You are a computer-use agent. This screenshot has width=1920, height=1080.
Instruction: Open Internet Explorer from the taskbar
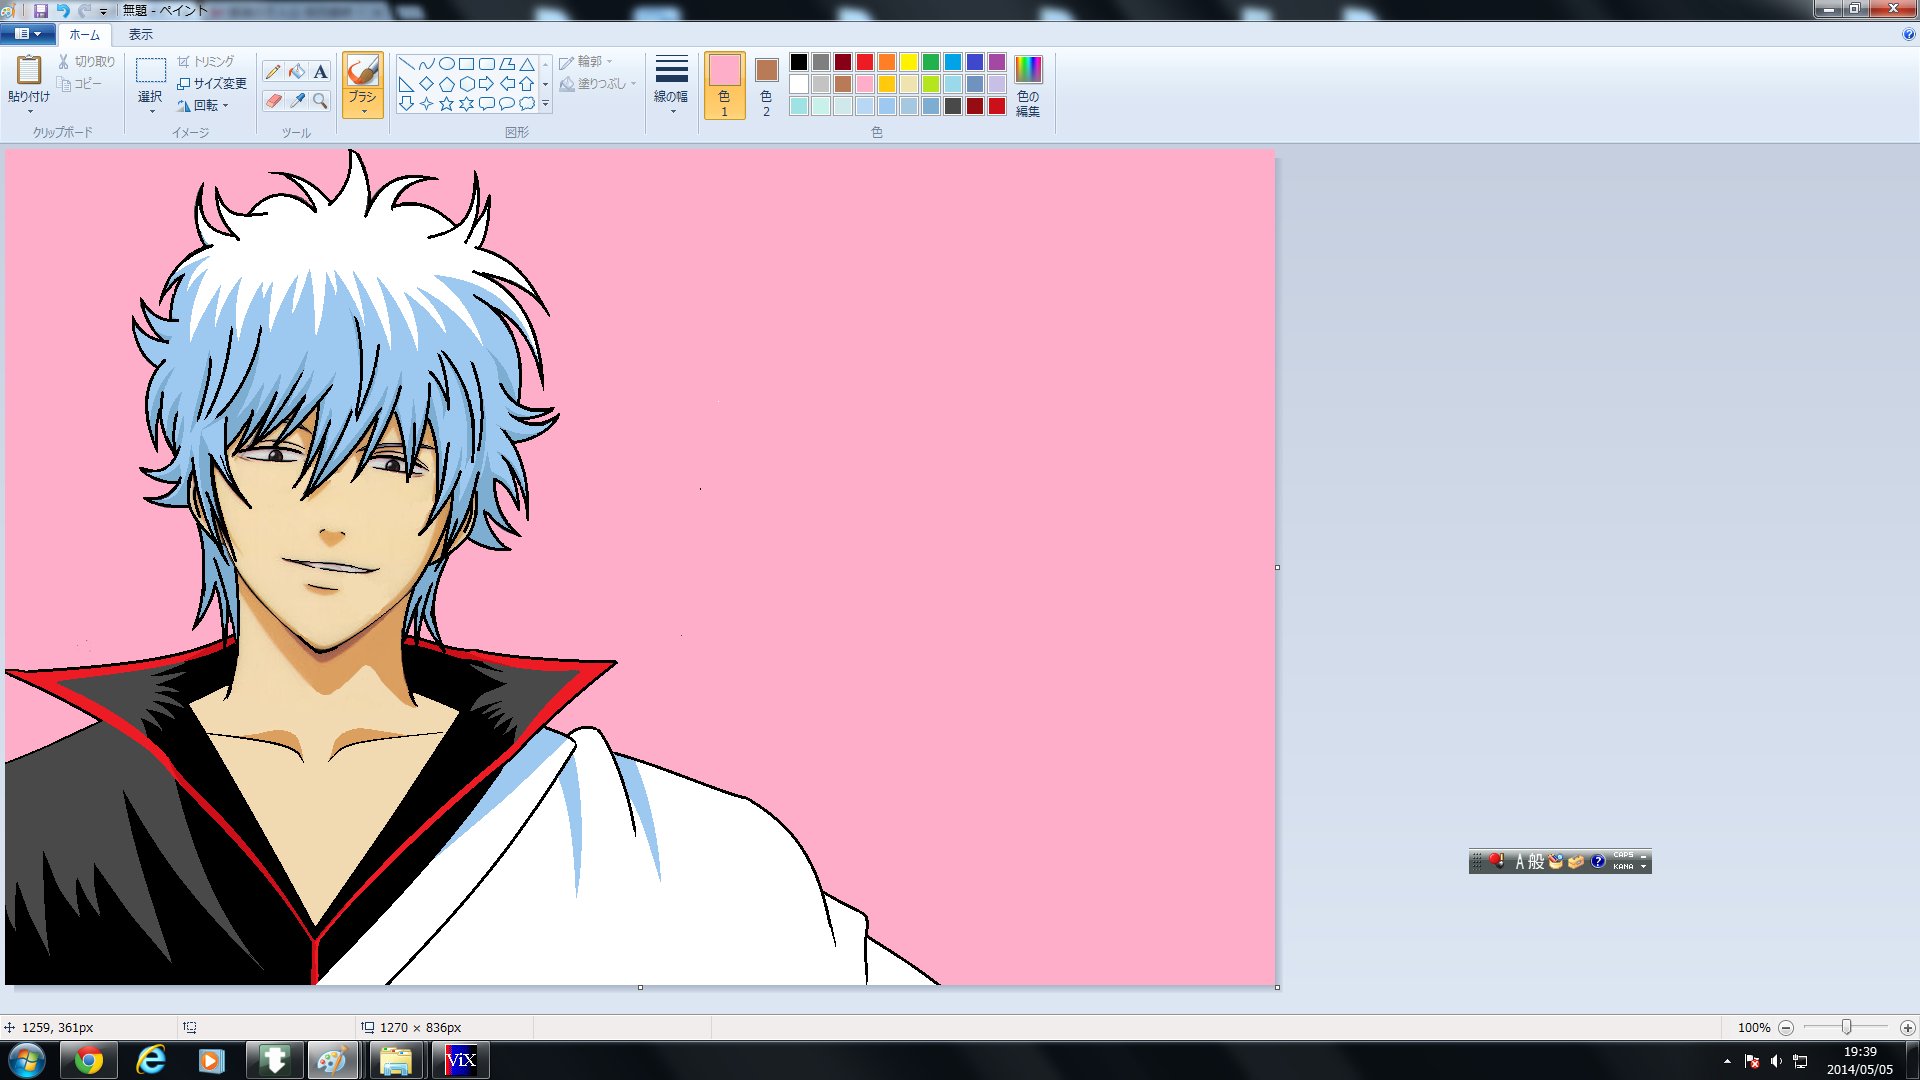pos(150,1060)
